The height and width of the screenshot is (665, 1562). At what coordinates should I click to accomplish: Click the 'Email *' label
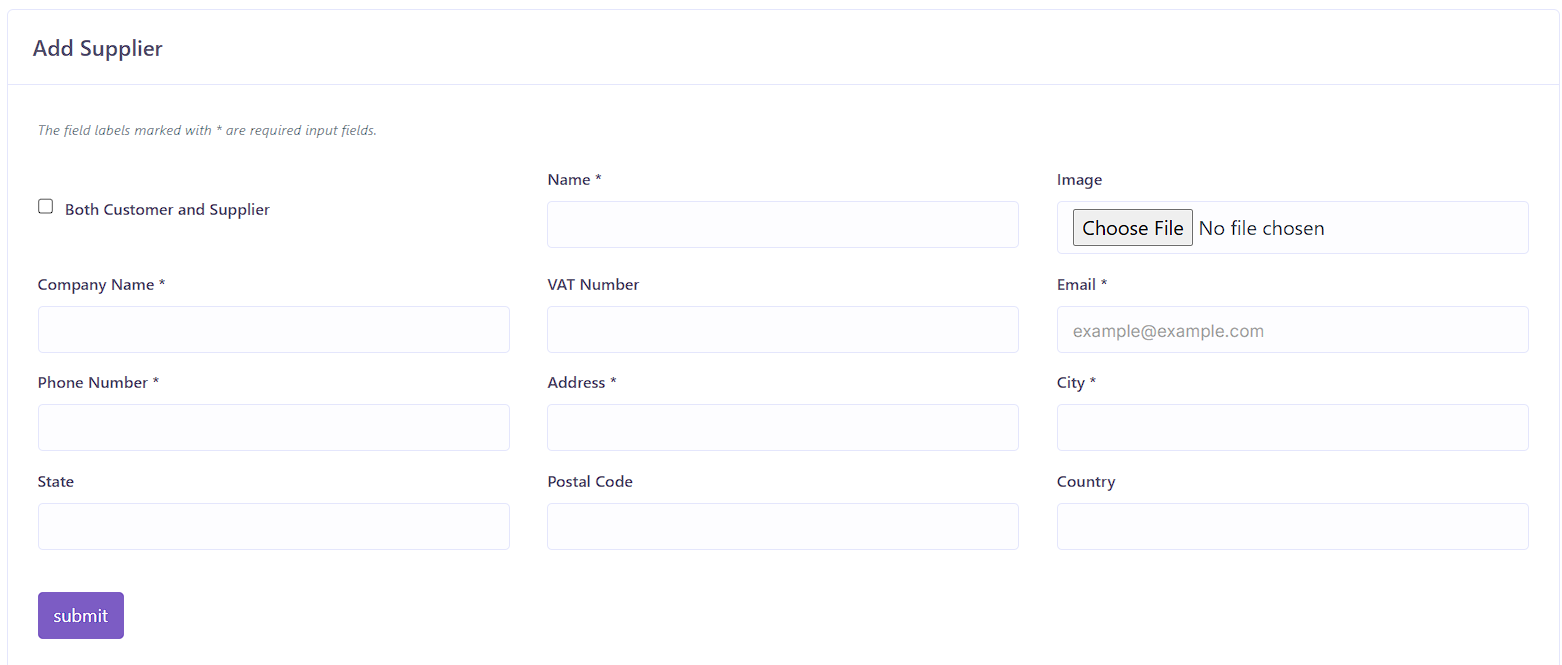pos(1082,285)
